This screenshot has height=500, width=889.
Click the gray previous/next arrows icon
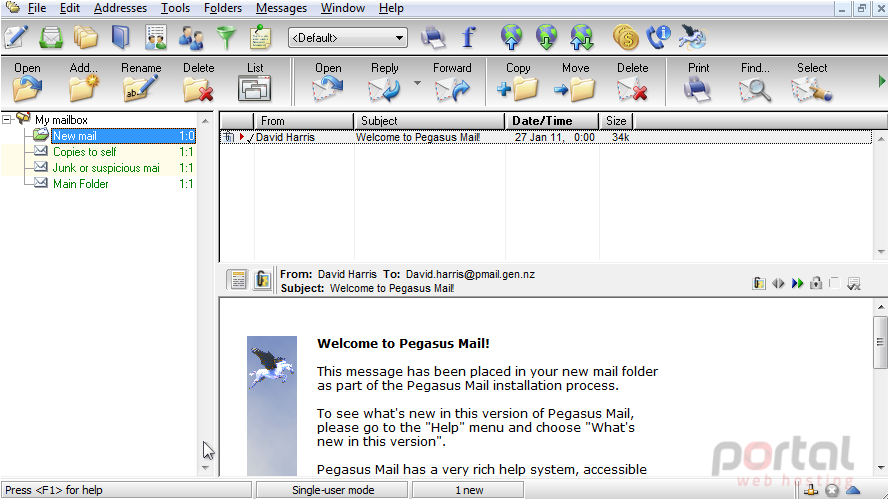coord(778,283)
